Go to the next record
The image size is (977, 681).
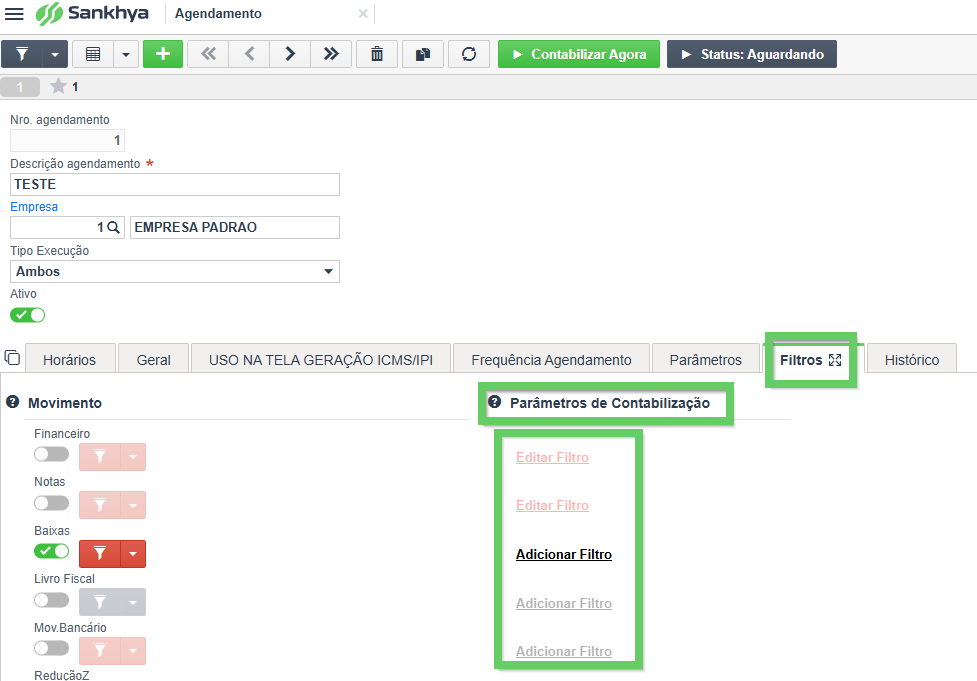tap(290, 54)
